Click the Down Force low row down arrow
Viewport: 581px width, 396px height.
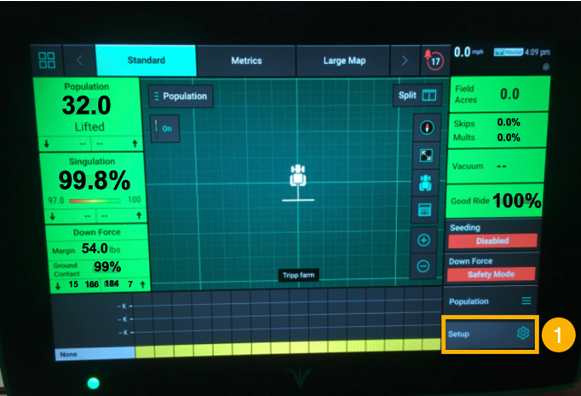click(58, 286)
